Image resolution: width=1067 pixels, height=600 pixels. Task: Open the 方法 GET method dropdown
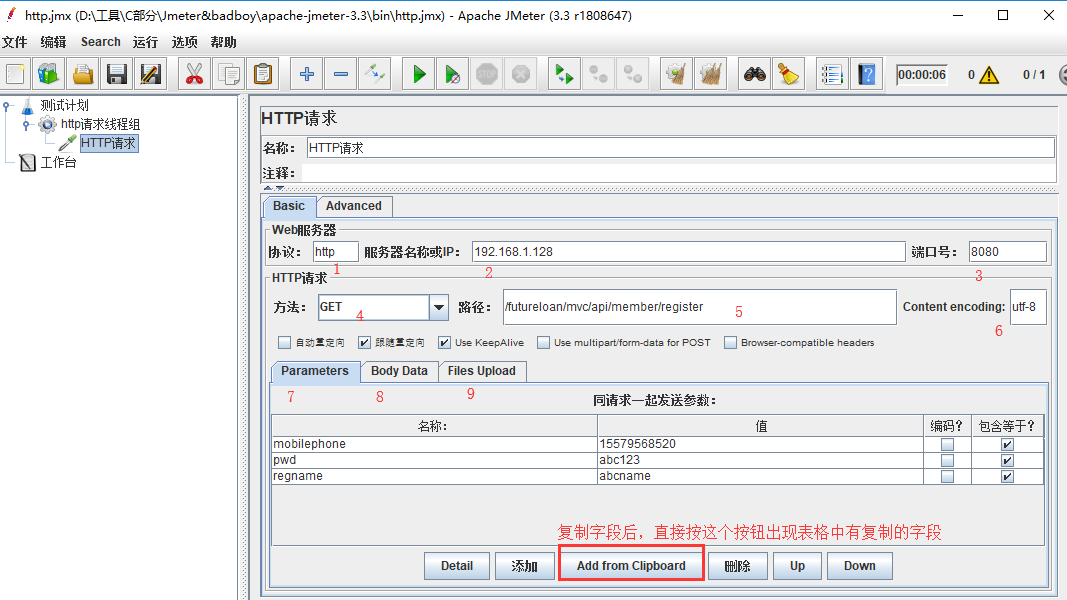(439, 307)
